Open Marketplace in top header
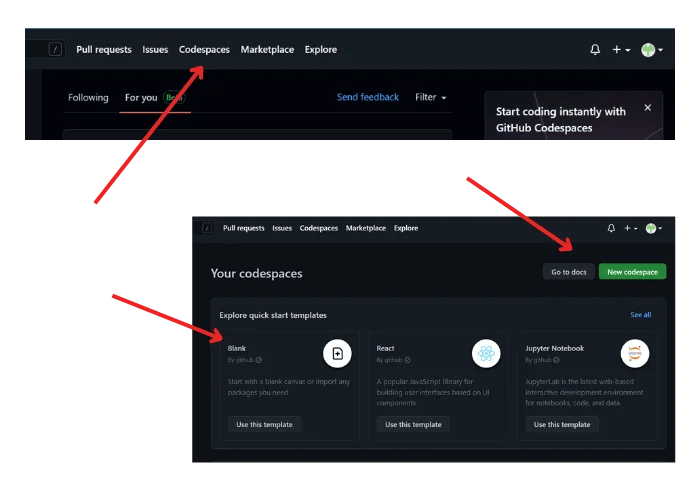Viewport: 700px width, 500px height. (x=267, y=50)
